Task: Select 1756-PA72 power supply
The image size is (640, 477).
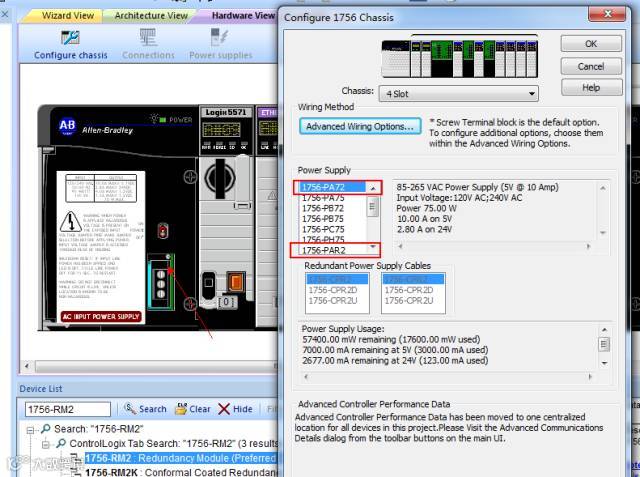Action: 333,187
